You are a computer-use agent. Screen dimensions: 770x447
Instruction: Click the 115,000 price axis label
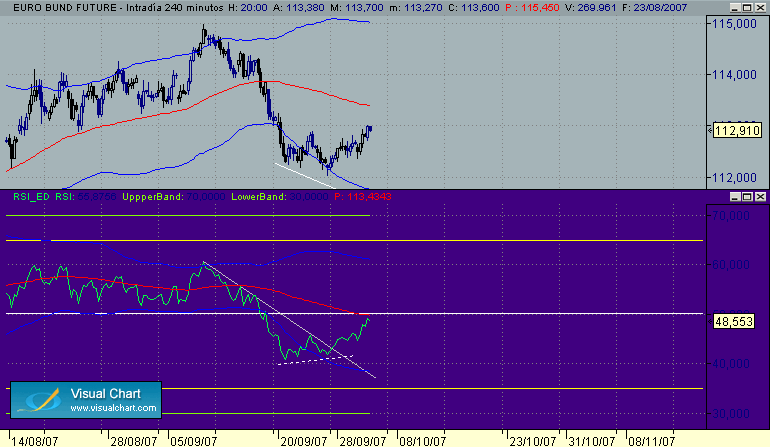[734, 24]
